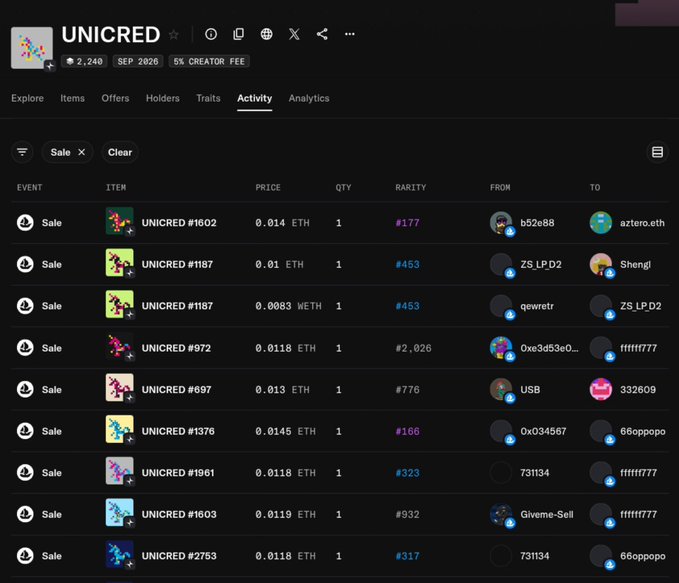Screen dimensions: 679x583
Task: Switch to the Offers tab
Action: click(x=115, y=98)
